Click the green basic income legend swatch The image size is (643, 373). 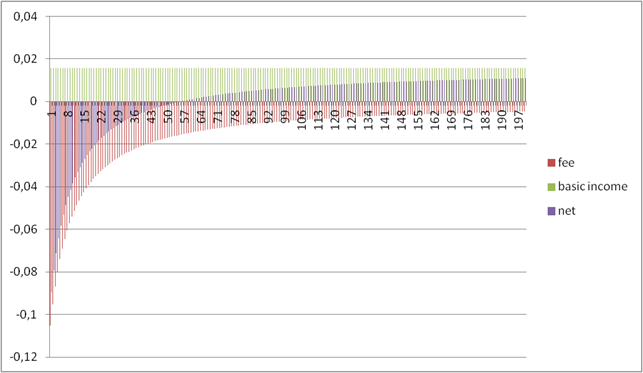[x=551, y=187]
